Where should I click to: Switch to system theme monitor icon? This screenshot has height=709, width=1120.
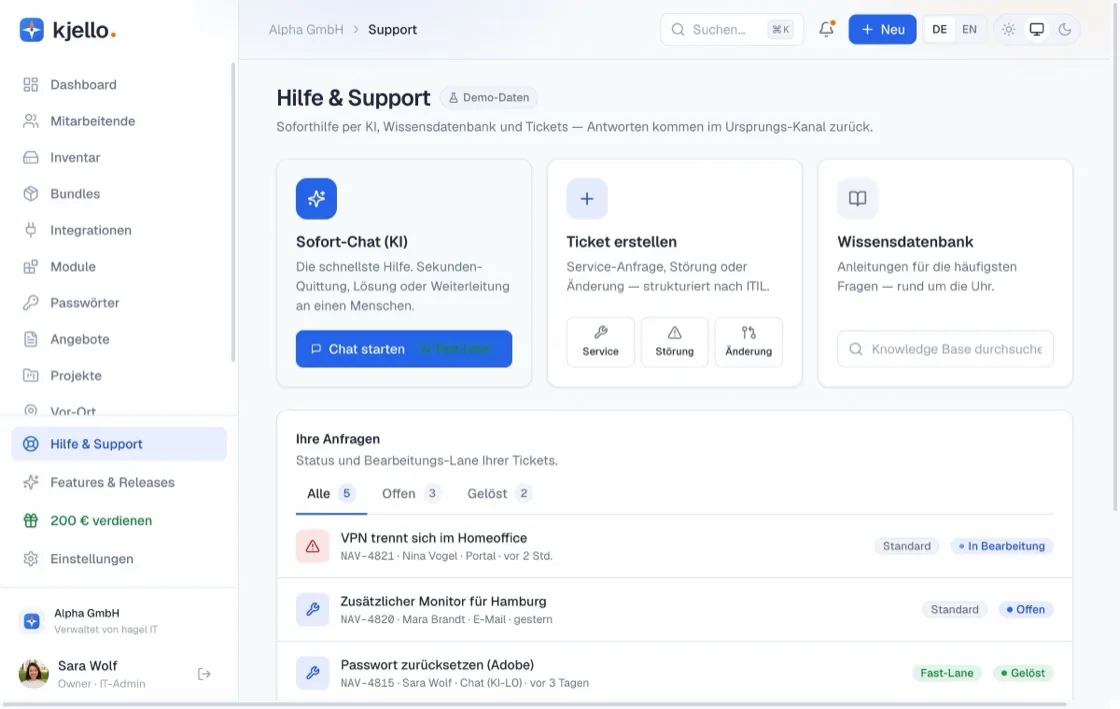tap(1036, 29)
